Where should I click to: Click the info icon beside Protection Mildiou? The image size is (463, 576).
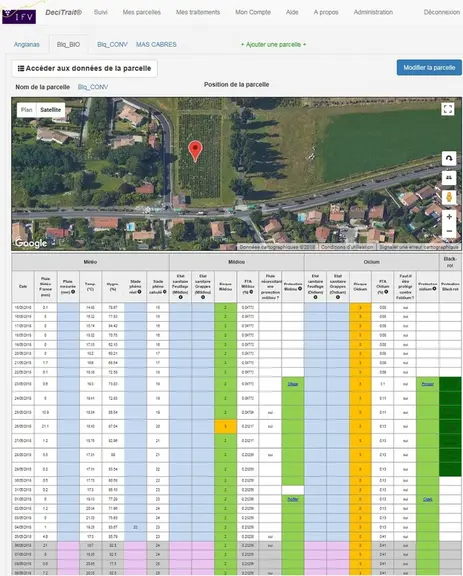300,289
